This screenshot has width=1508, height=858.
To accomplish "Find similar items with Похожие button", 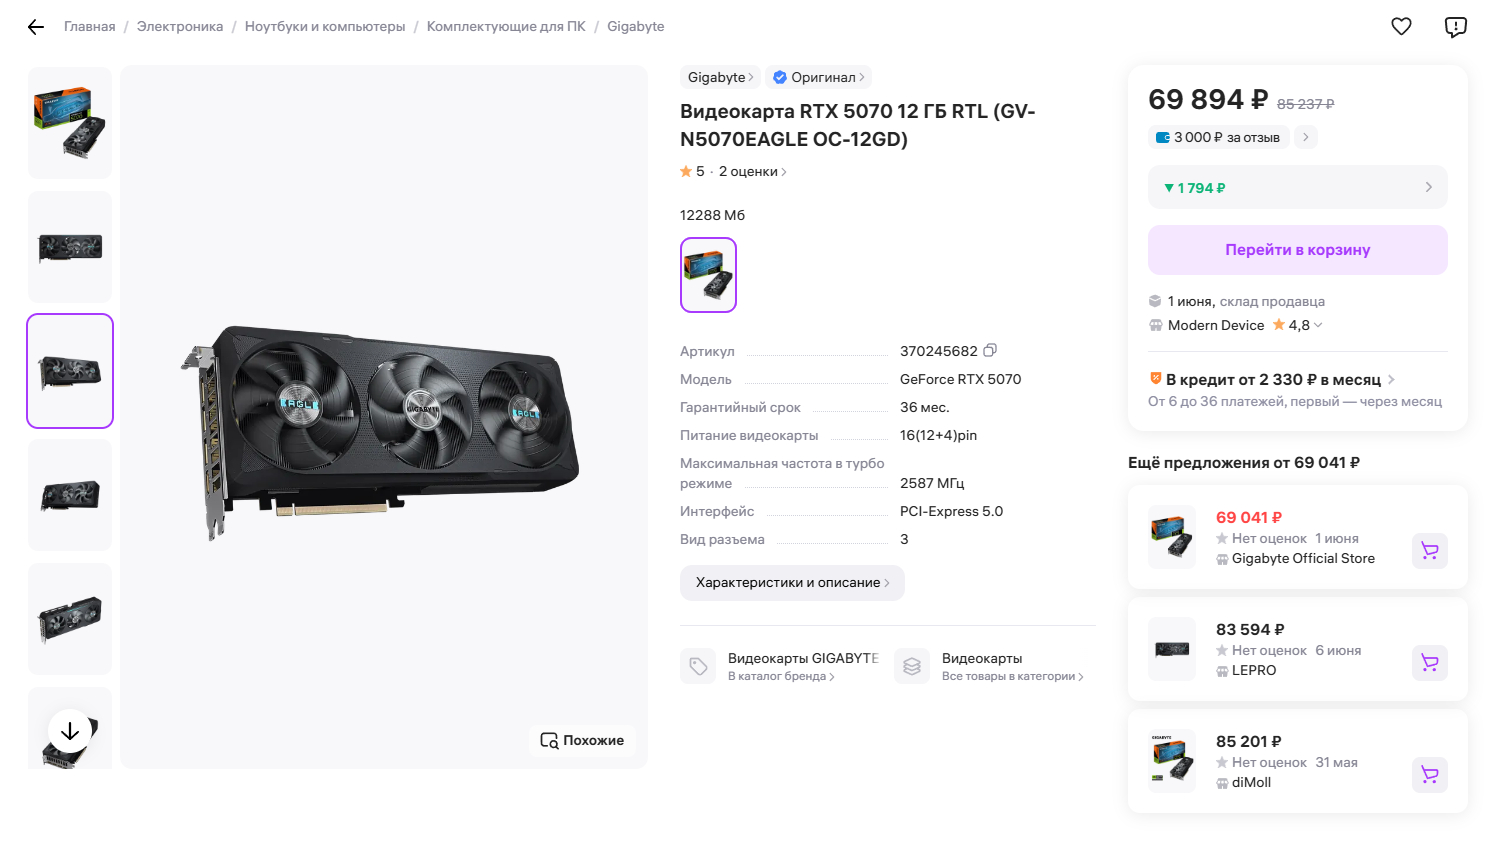I will [582, 740].
